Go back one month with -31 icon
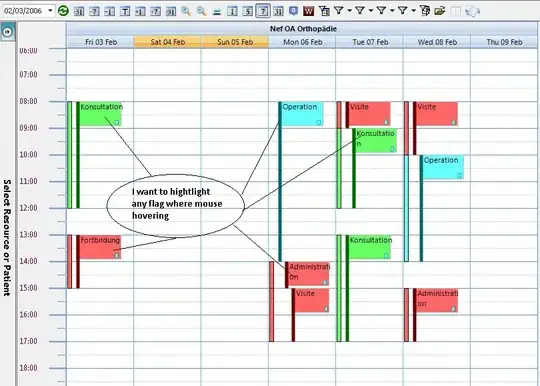540x386 pixels. [79, 11]
